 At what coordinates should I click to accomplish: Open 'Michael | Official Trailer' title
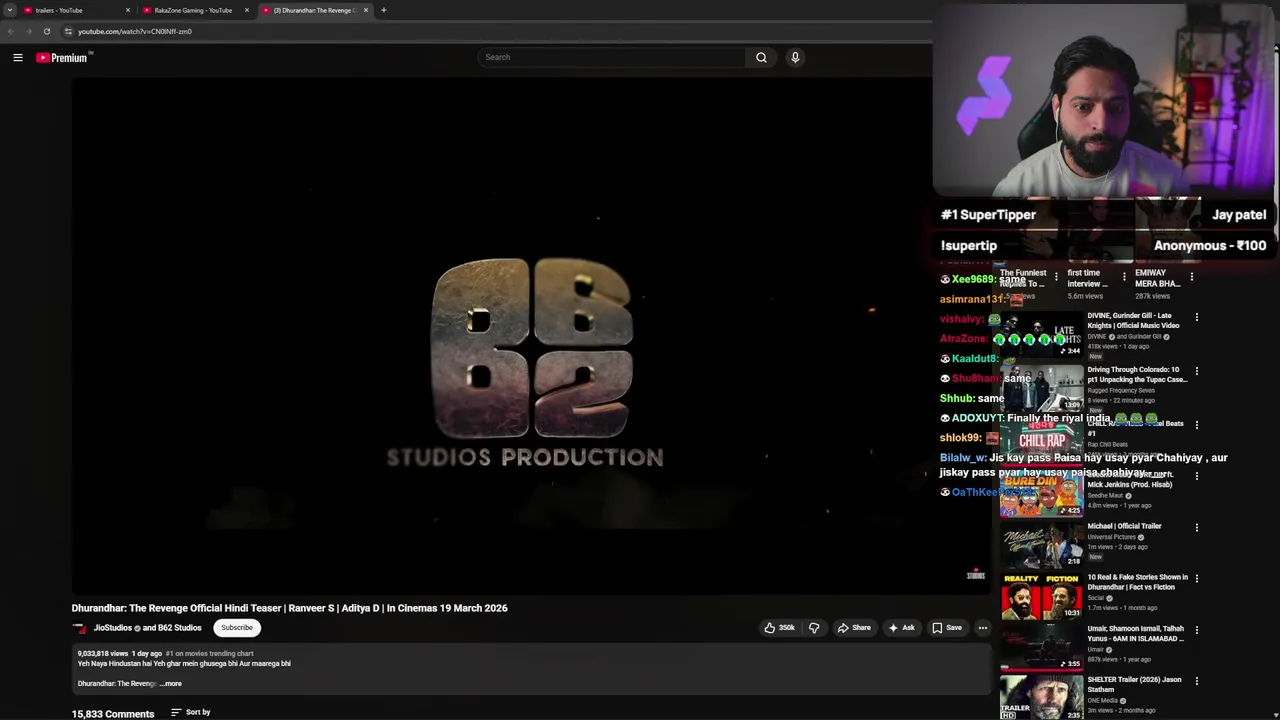pyautogui.click(x=1124, y=526)
